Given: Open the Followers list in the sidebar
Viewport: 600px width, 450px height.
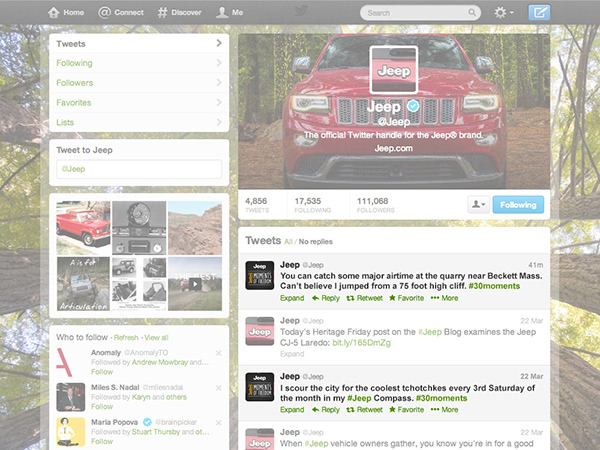Looking at the screenshot, I should (139, 83).
